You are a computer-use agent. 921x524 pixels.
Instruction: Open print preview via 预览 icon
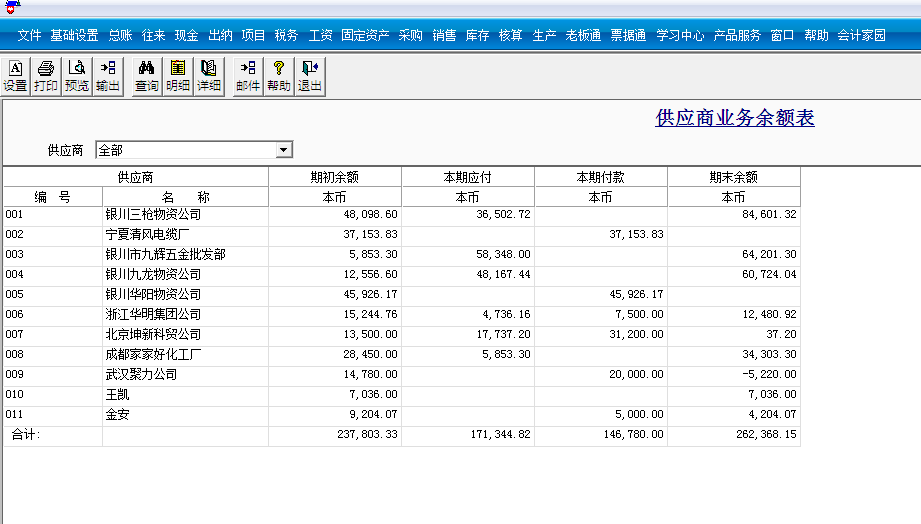click(x=77, y=76)
